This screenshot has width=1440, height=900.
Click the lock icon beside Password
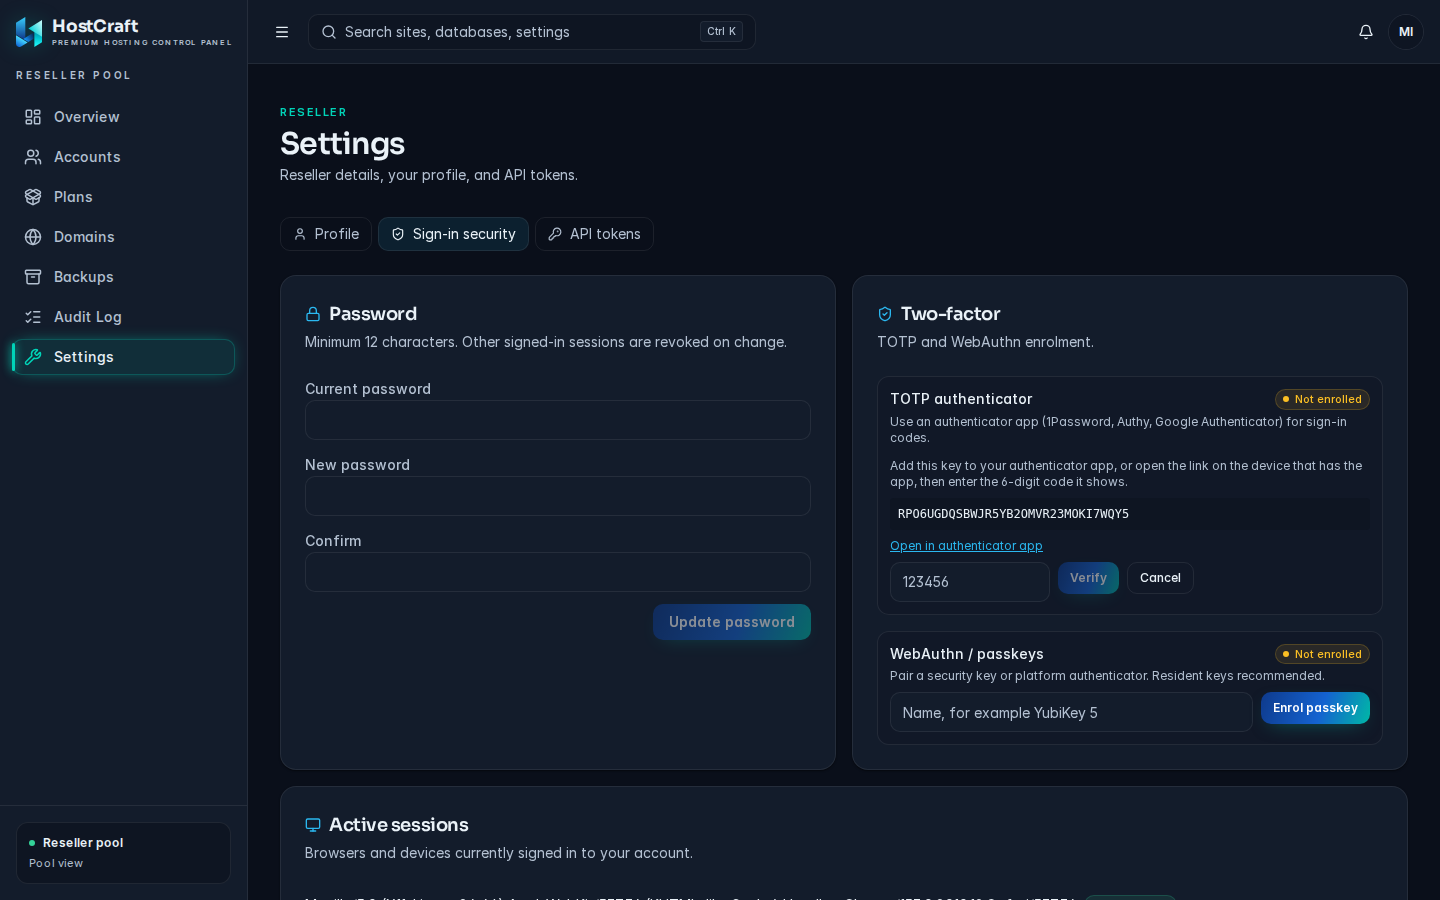click(x=313, y=314)
